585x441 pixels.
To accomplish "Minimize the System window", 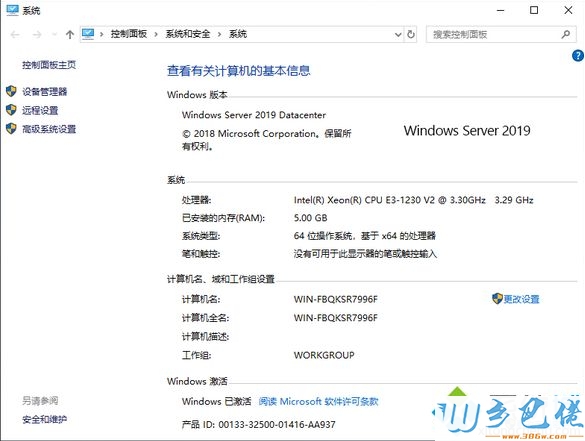I will coord(500,10).
